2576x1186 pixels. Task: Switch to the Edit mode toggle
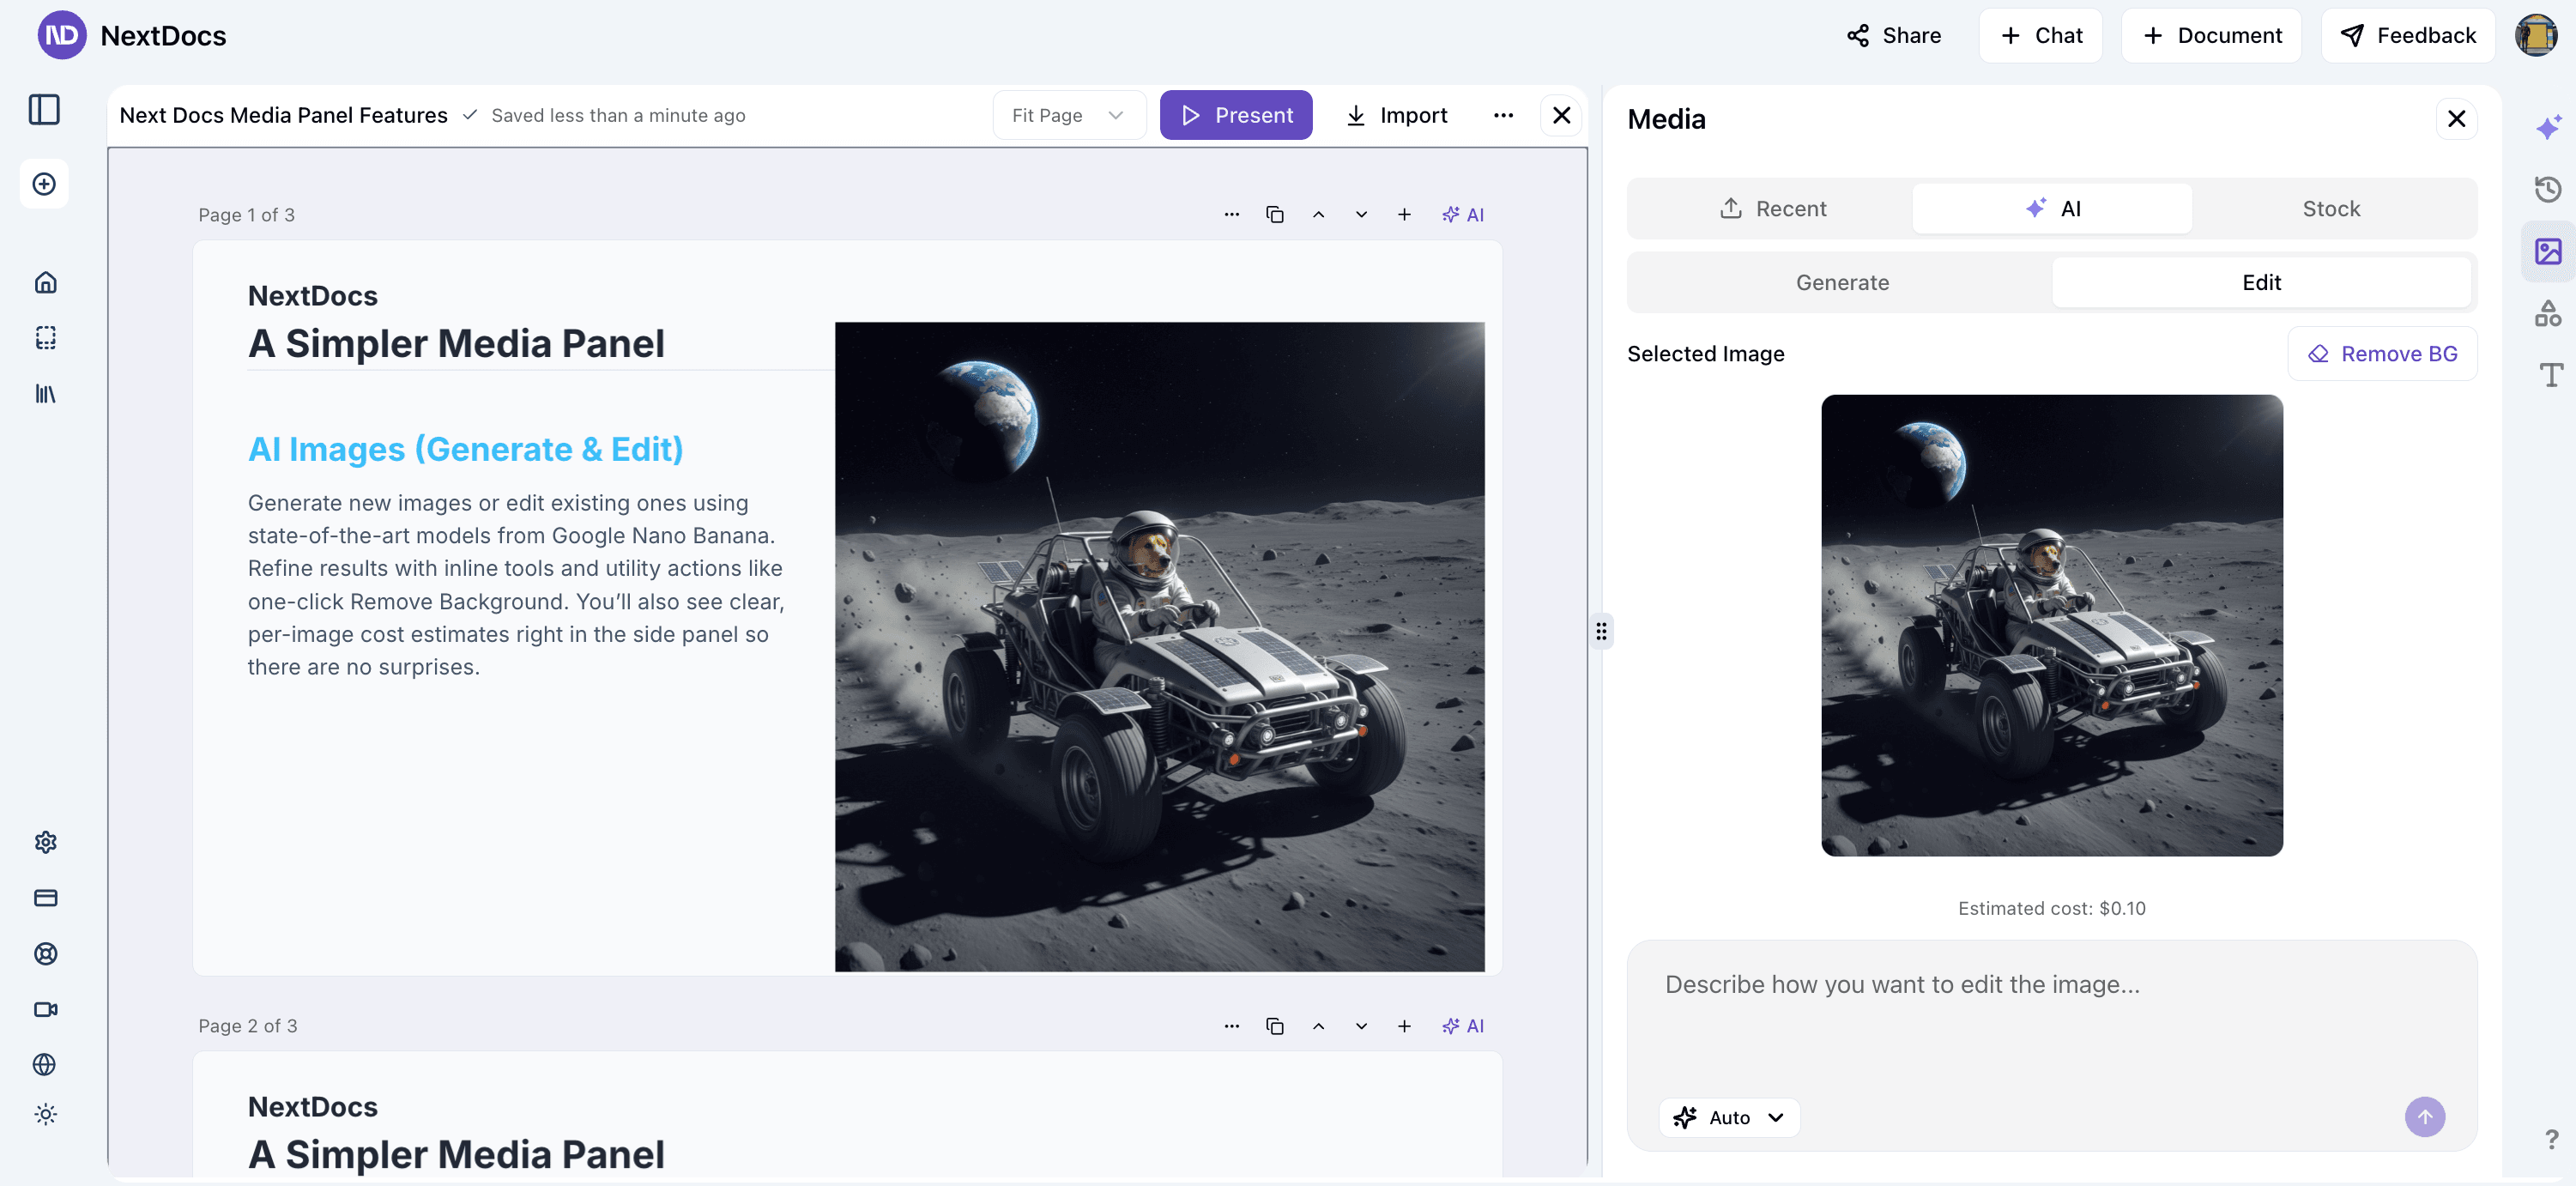coord(2262,282)
